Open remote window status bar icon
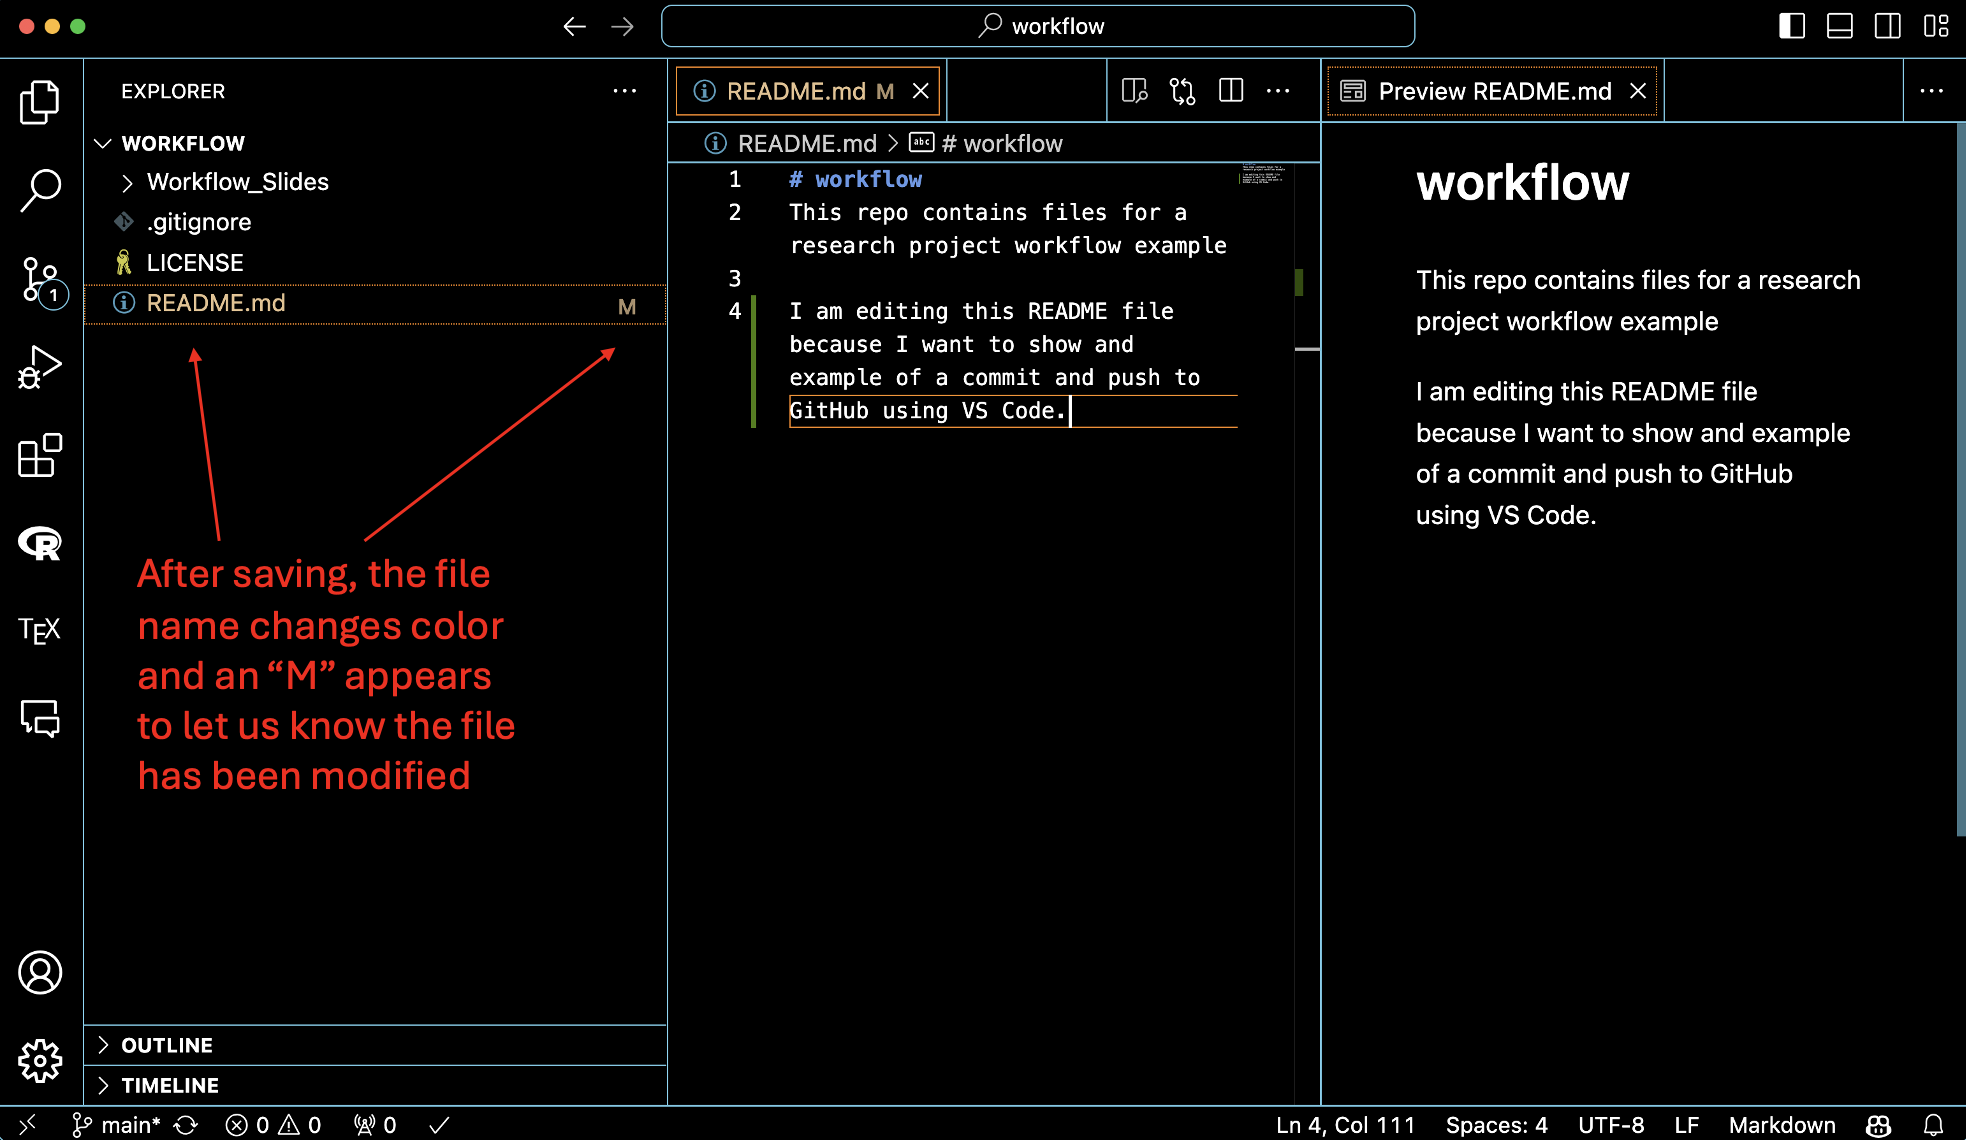This screenshot has height=1140, width=1966. 27,1124
